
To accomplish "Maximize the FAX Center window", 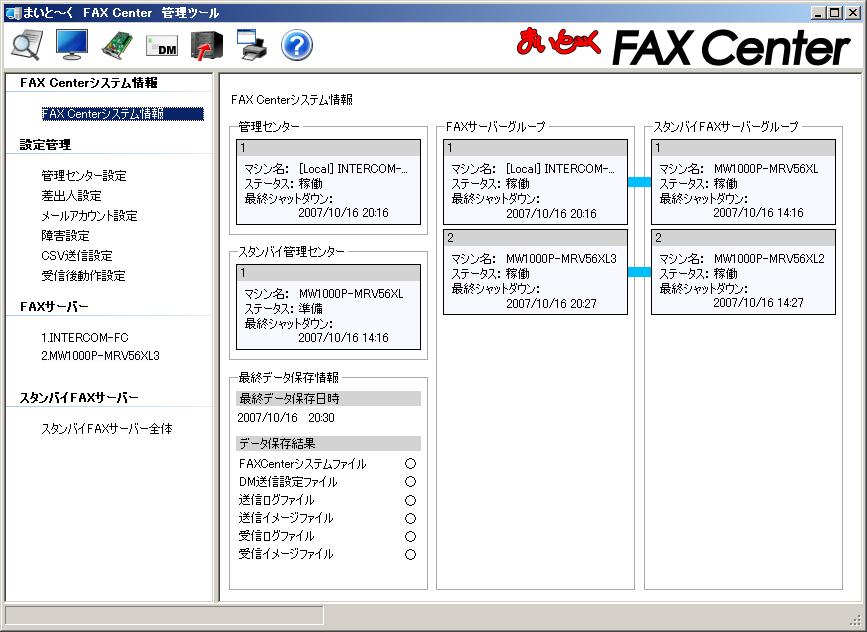I will (835, 13).
